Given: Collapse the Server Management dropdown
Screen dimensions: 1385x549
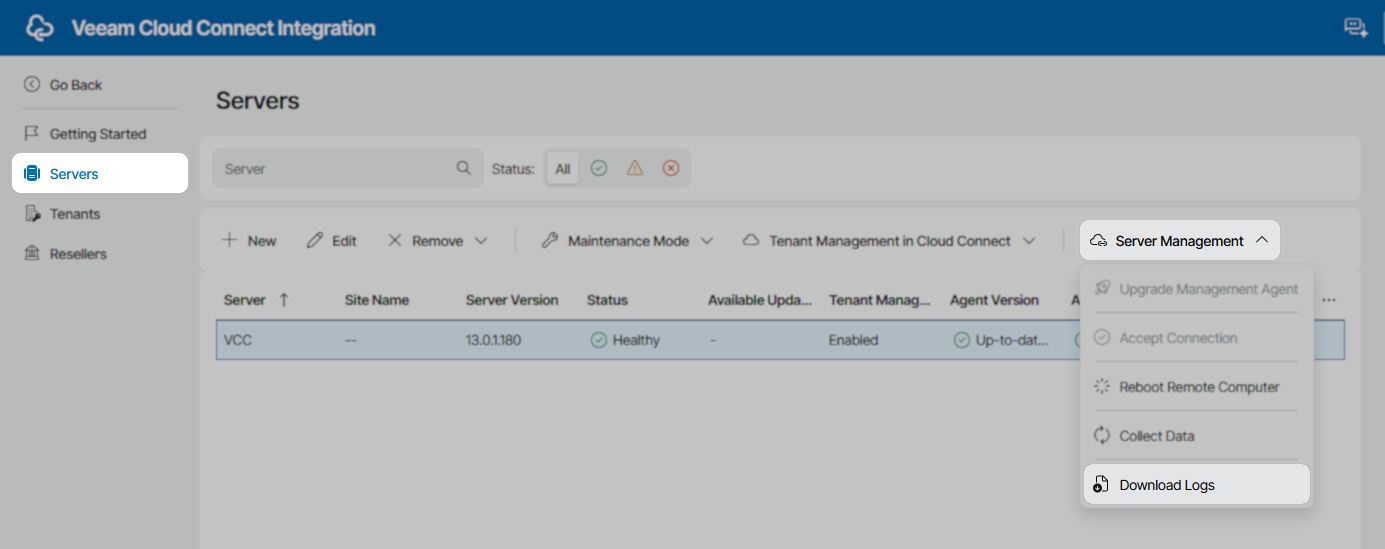Looking at the screenshot, I should (x=1179, y=241).
